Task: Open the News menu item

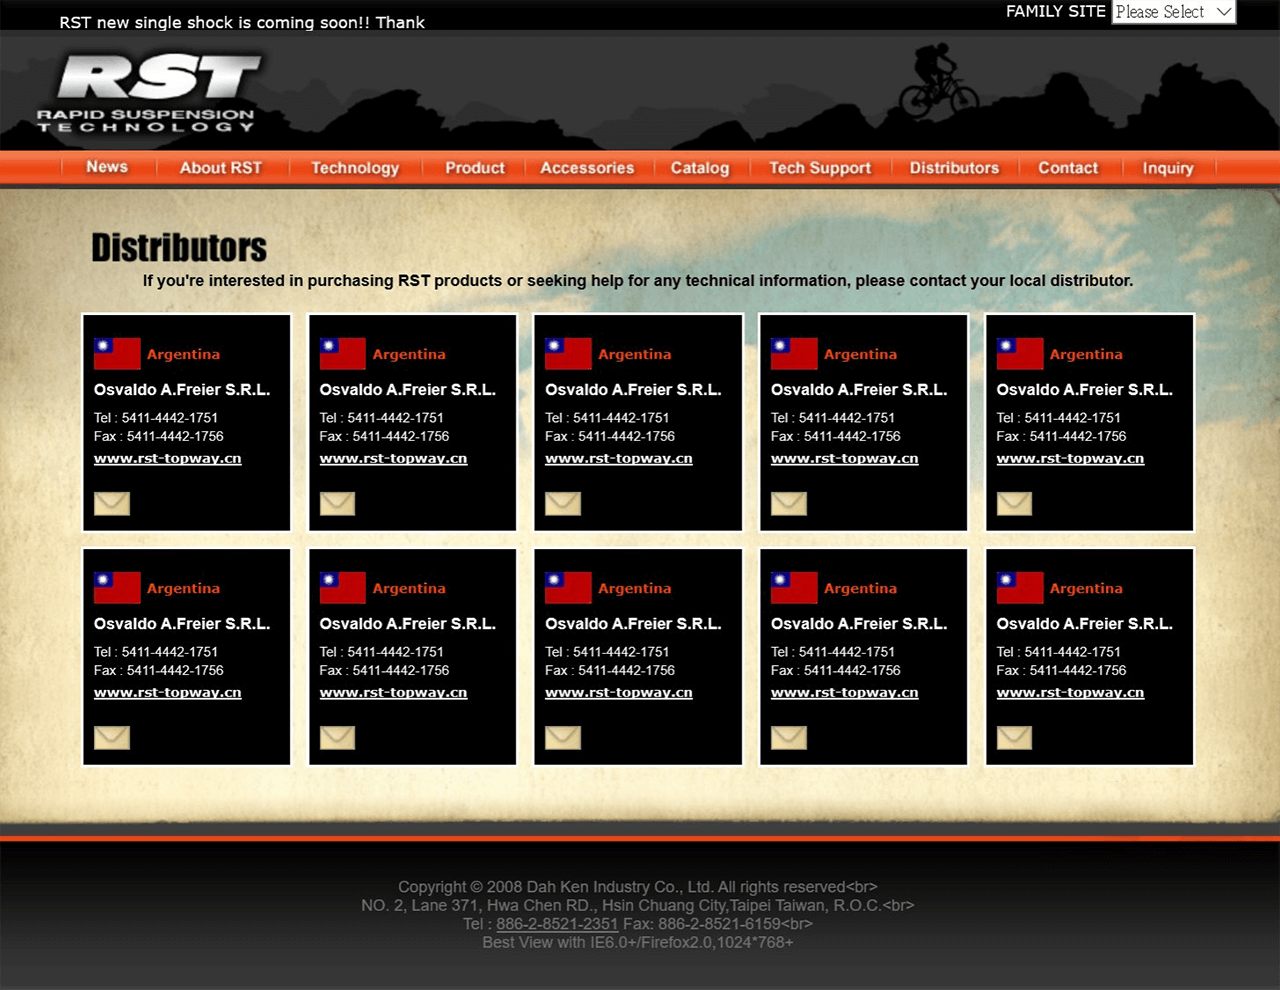Action: [x=107, y=167]
